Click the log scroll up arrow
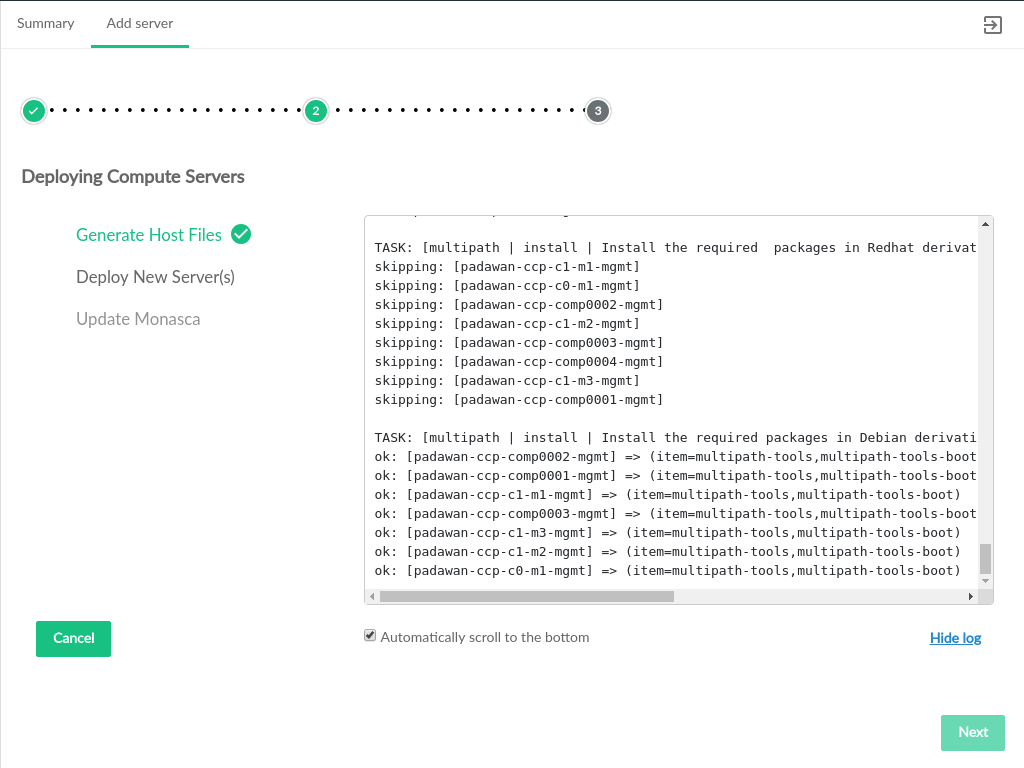The width and height of the screenshot is (1024, 768). click(985, 225)
